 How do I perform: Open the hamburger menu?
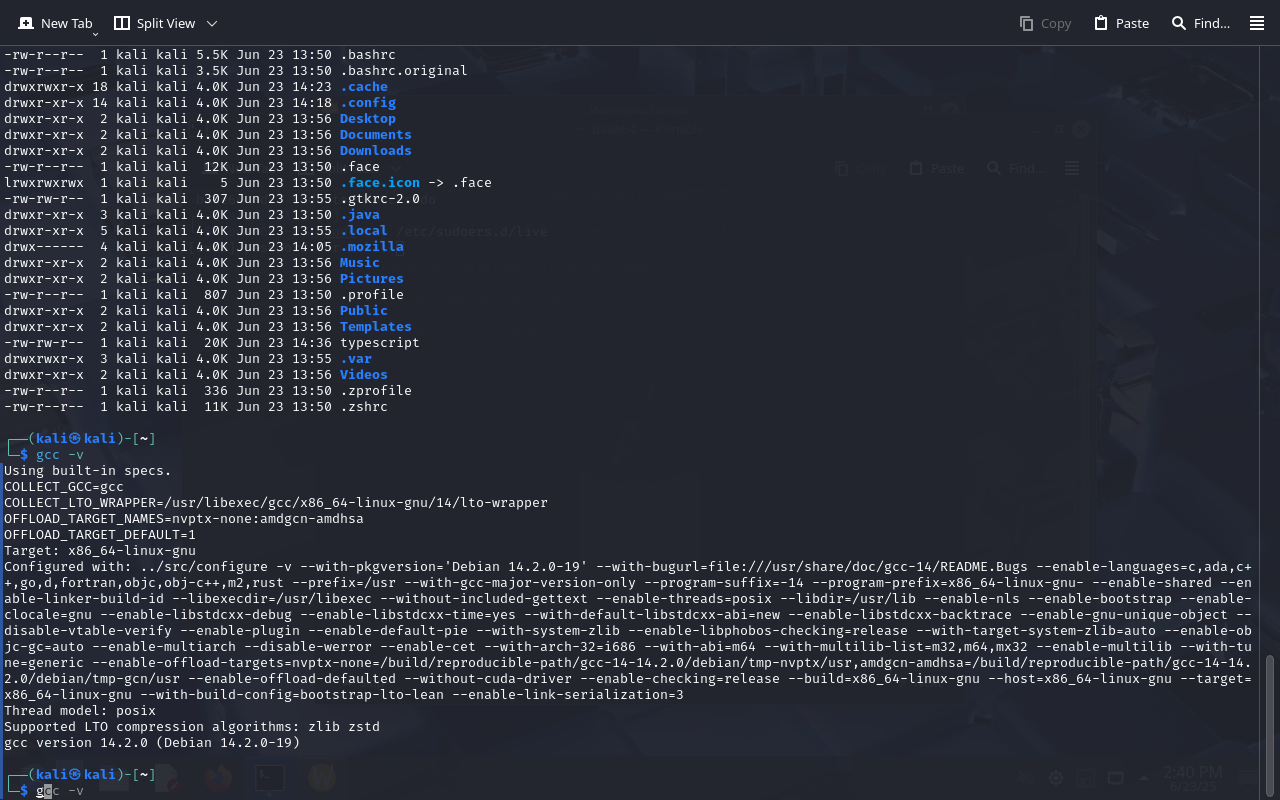click(x=1257, y=23)
